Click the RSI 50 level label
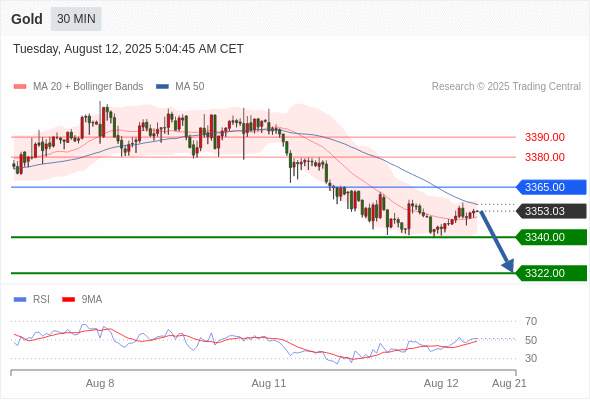Screen dimensions: 590x400 (x=531, y=340)
